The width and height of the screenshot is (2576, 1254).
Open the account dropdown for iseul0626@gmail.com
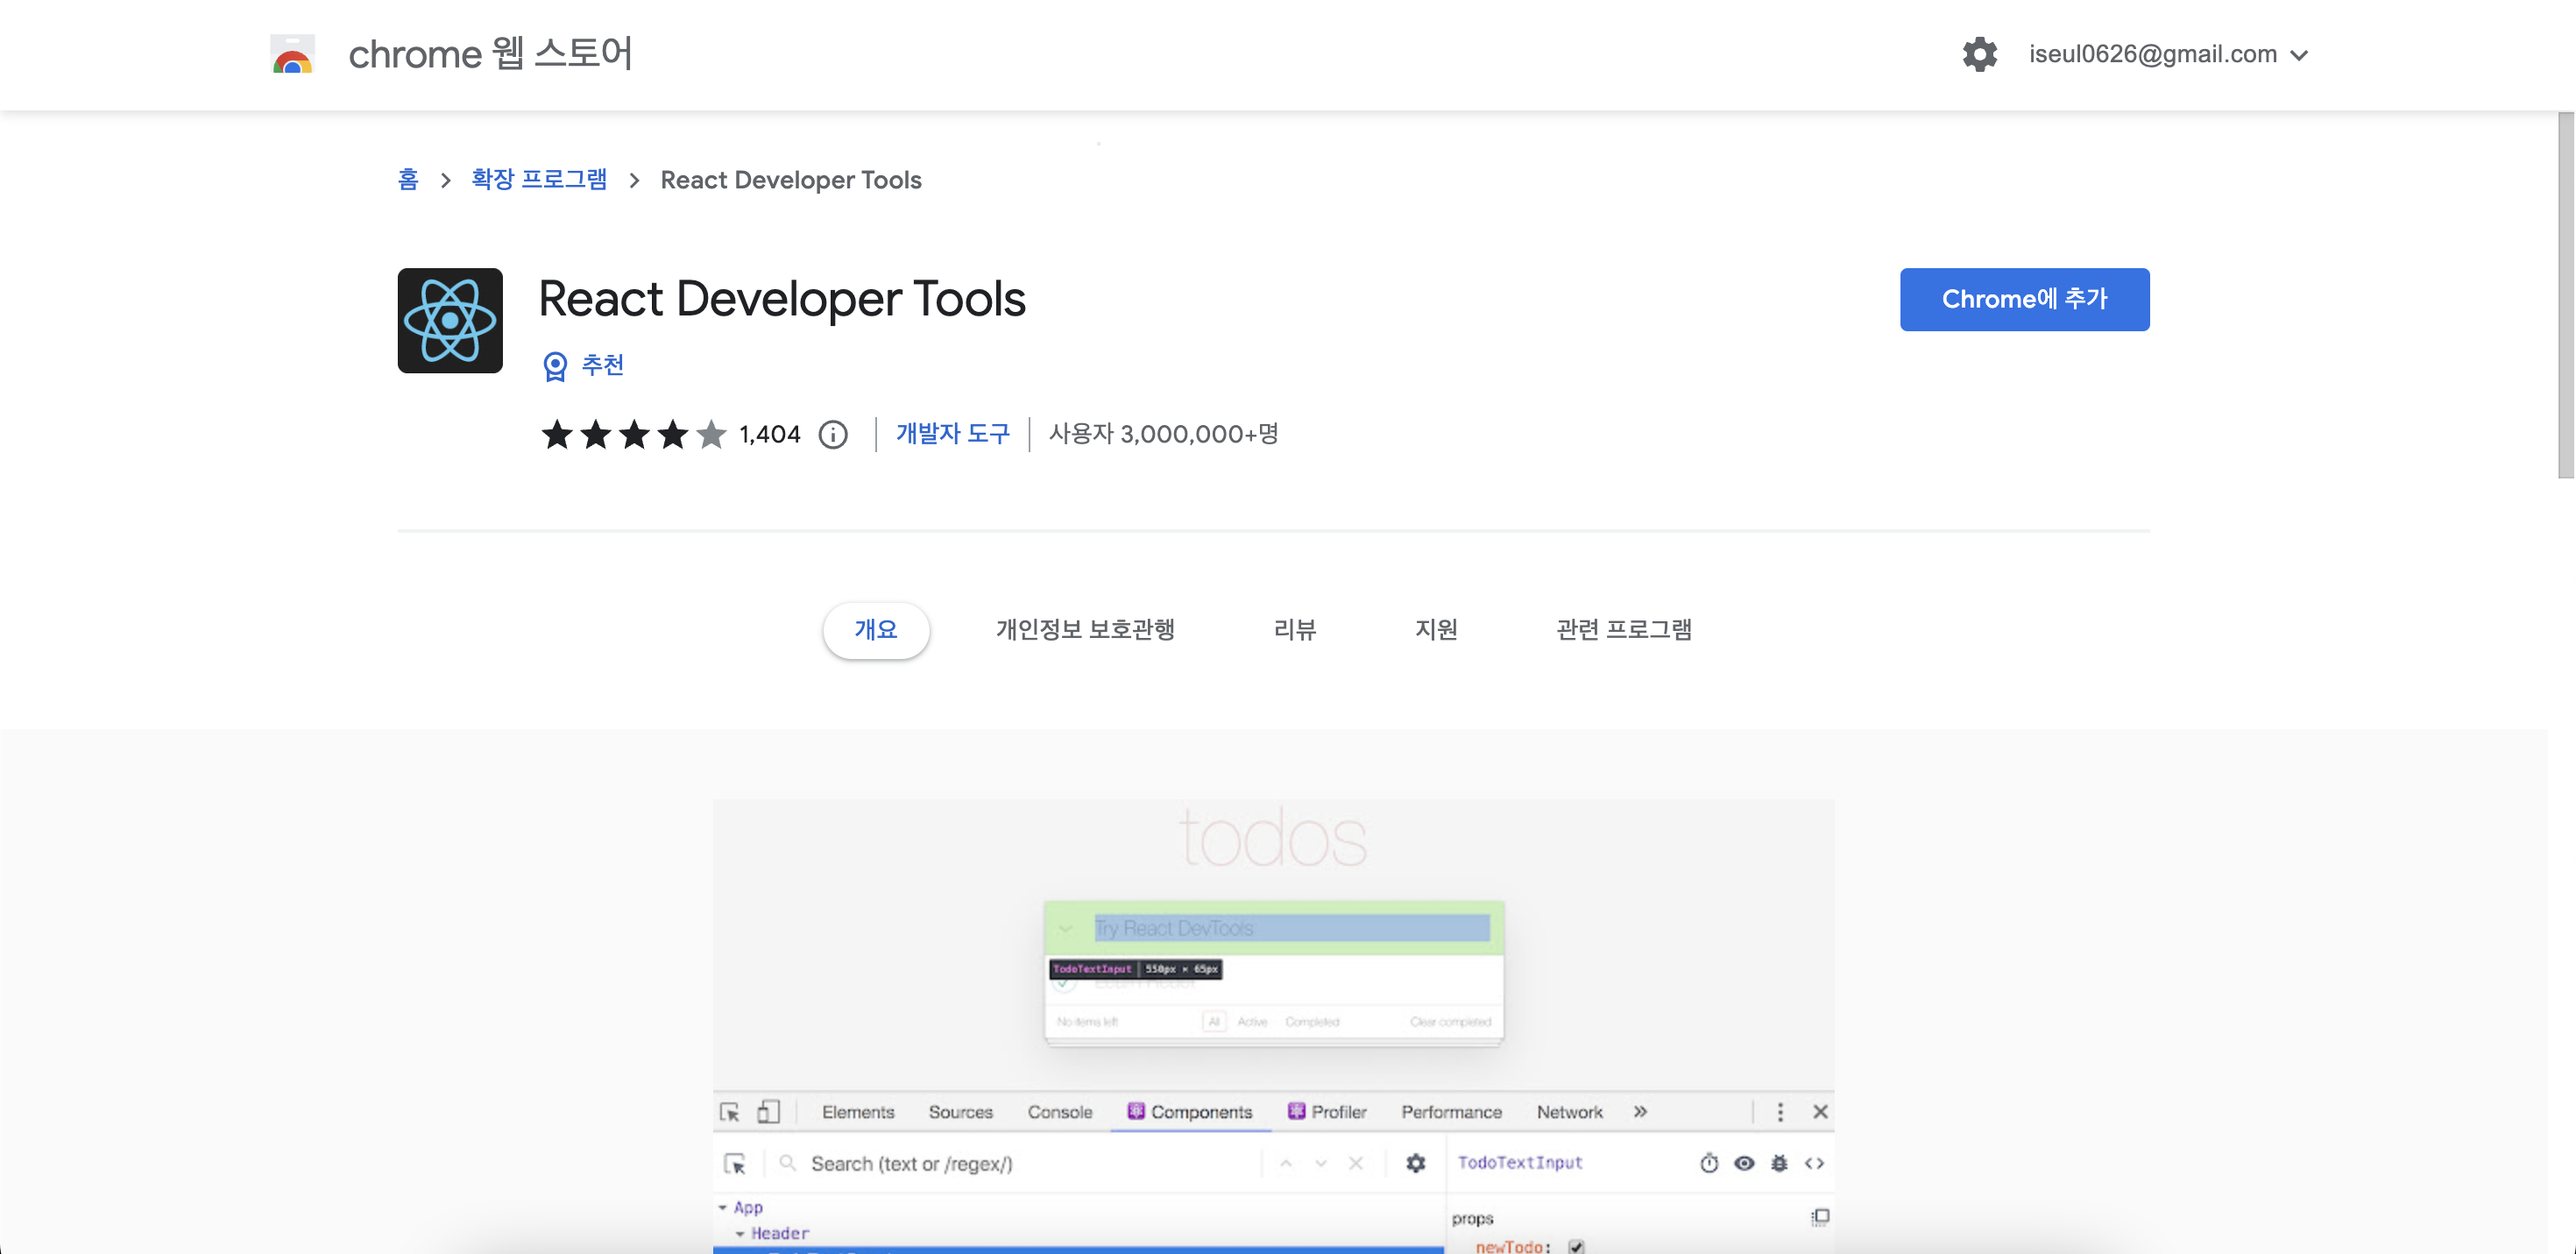point(2168,54)
